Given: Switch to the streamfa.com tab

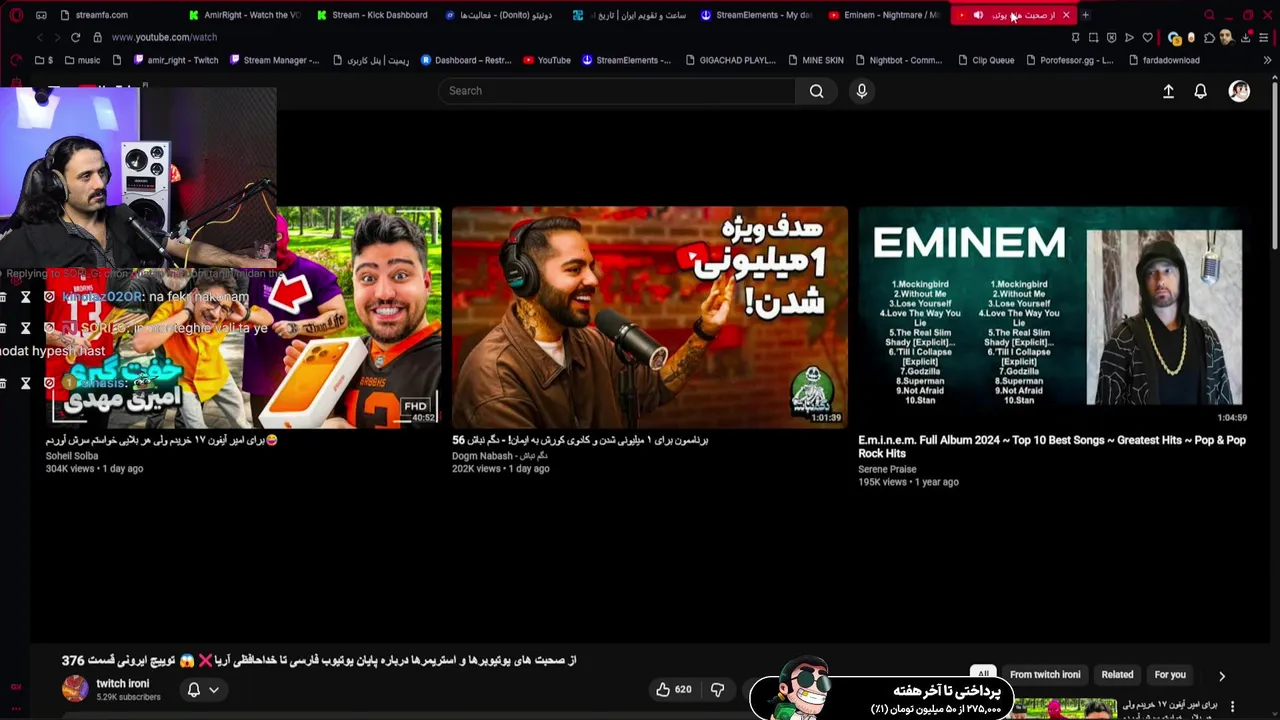Looking at the screenshot, I should [102, 15].
